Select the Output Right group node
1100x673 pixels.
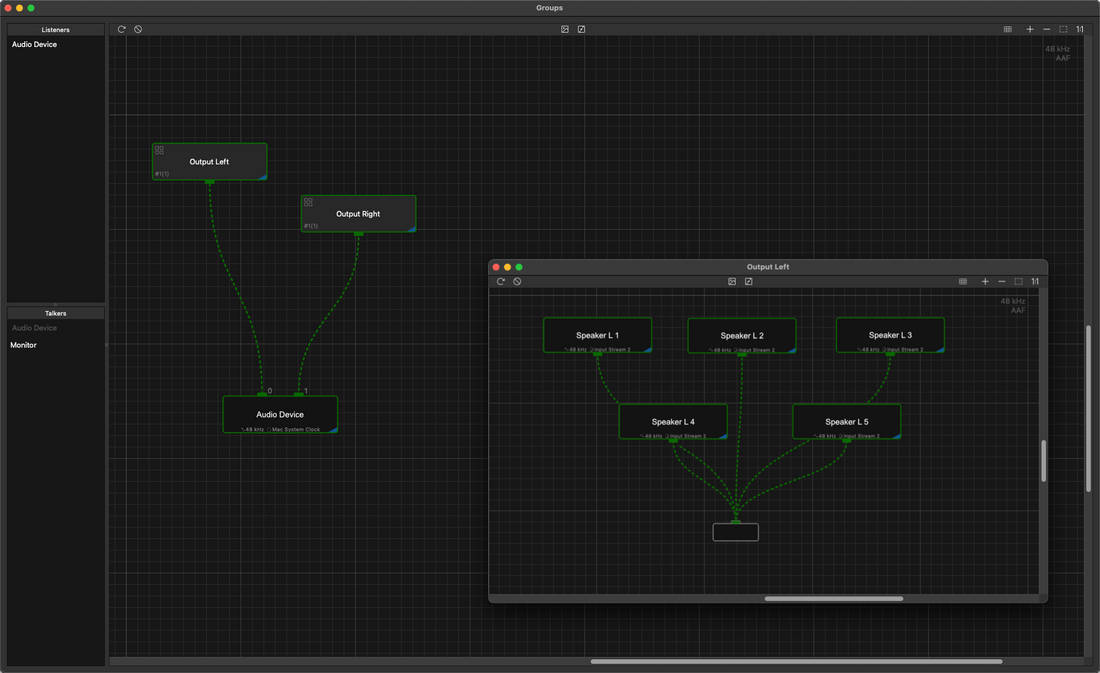coord(358,213)
